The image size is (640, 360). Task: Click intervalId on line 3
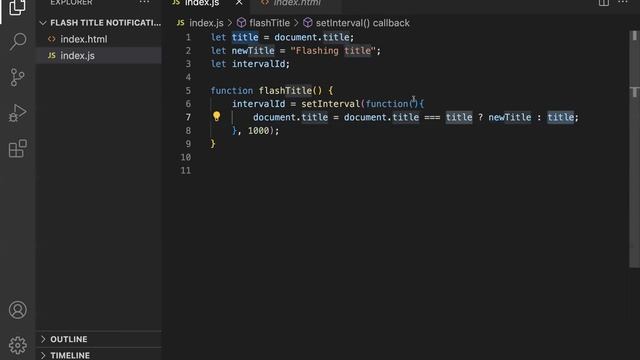258,64
